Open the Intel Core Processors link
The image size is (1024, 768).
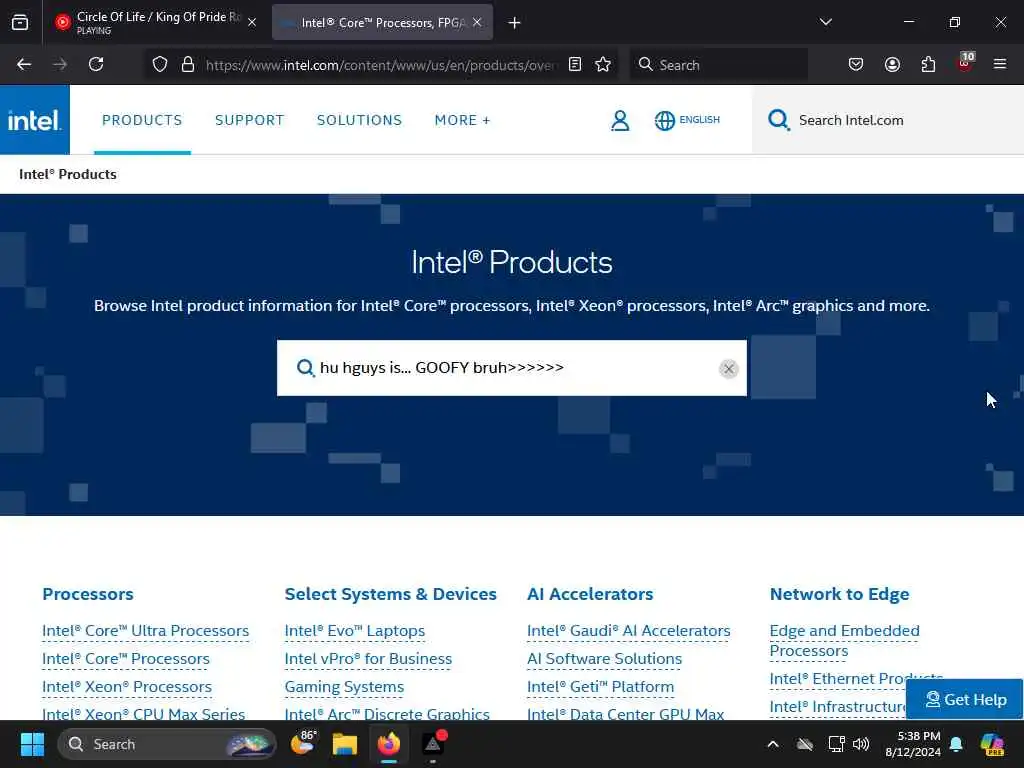[x=125, y=659]
